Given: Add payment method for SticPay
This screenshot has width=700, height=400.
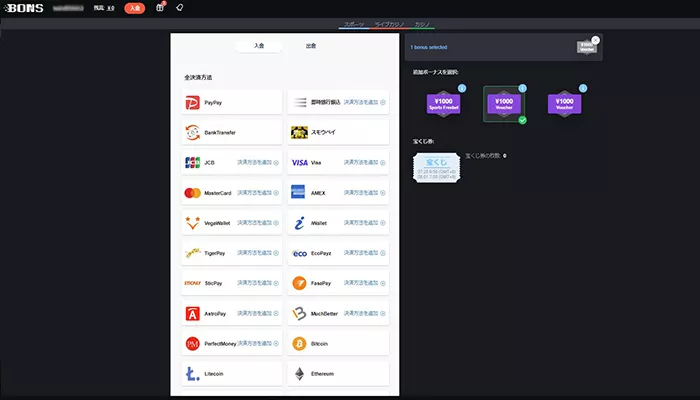Looking at the screenshot, I should [x=258, y=283].
